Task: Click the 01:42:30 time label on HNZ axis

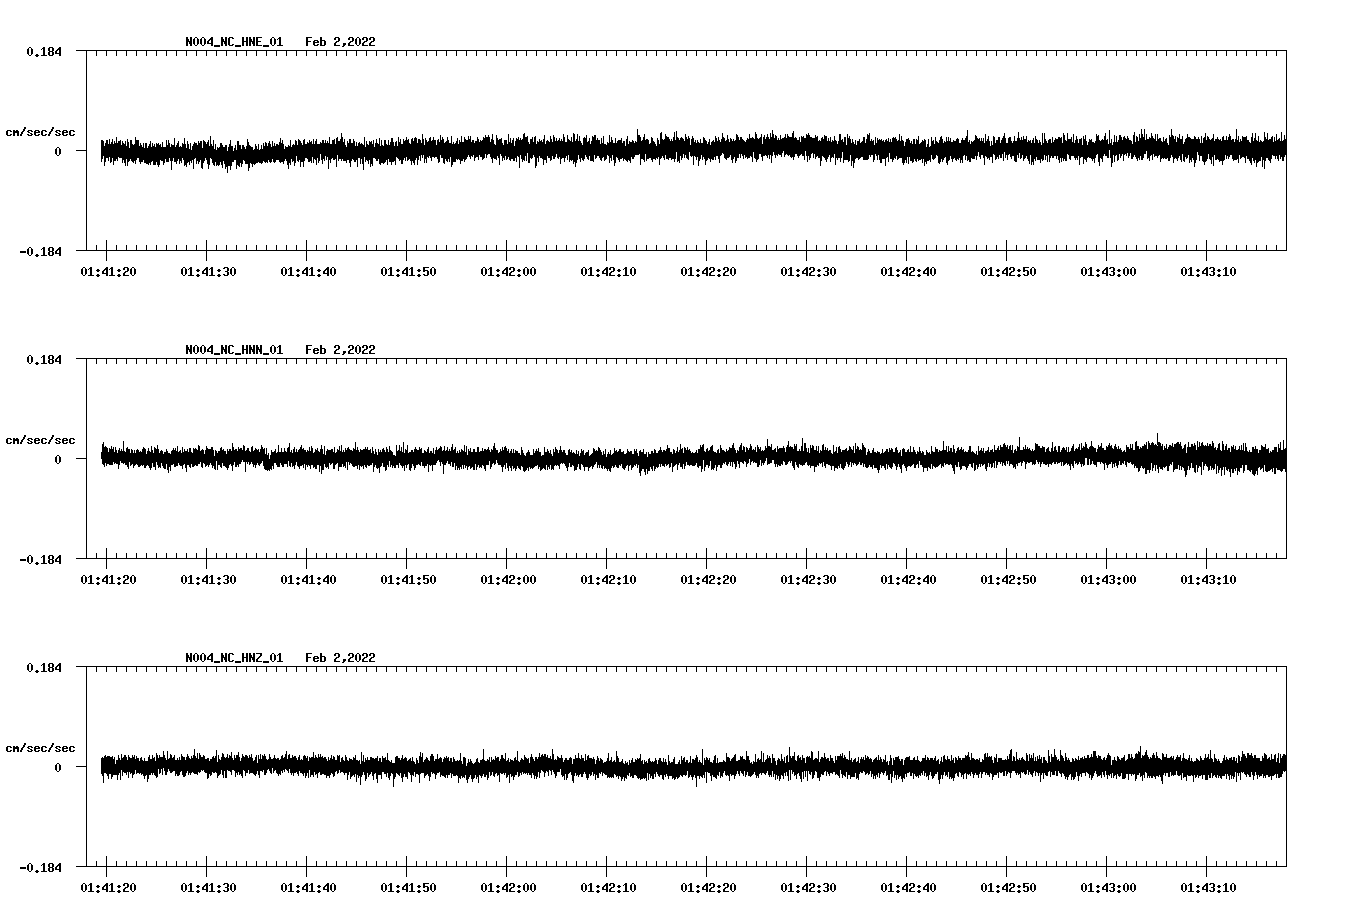Action: tap(808, 888)
